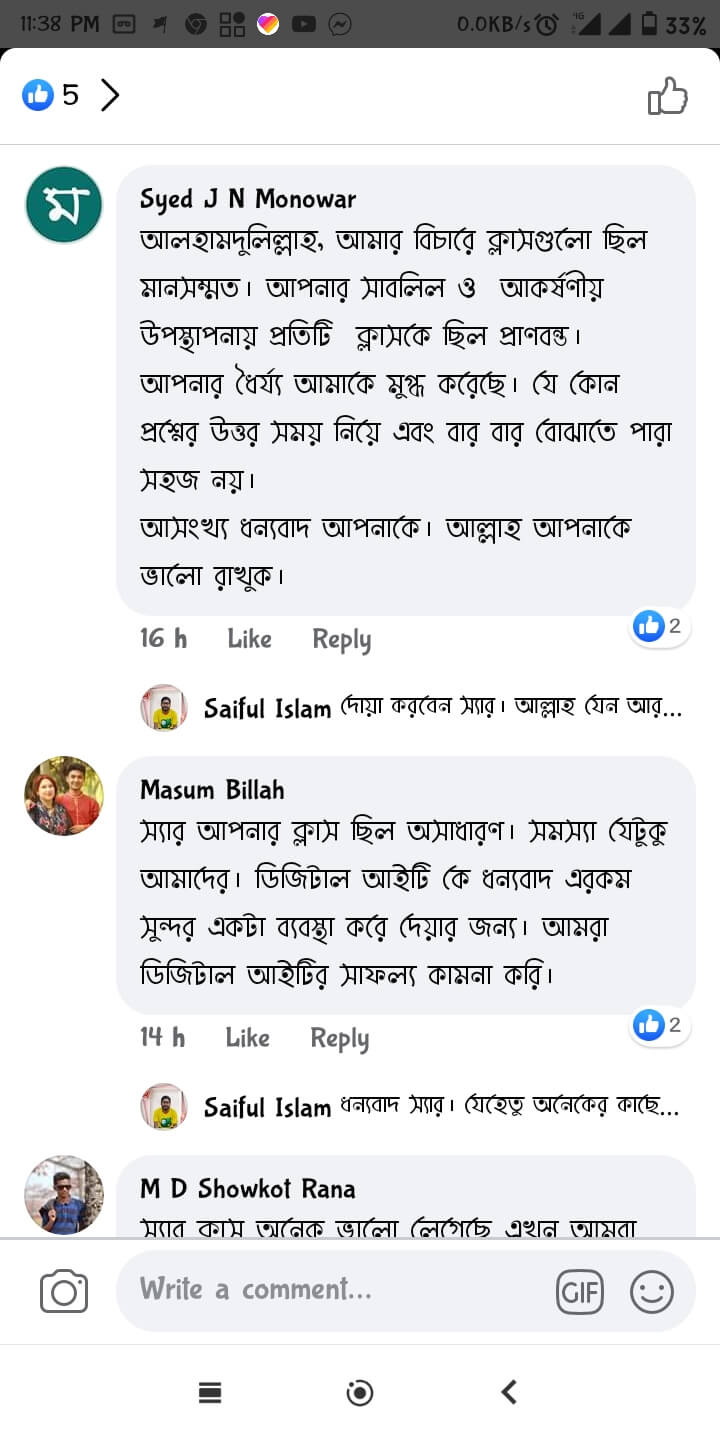The height and width of the screenshot is (1440, 720).
Task: Expand Saiful Islam's reply under Masum Billah's comment
Action: (x=442, y=1107)
